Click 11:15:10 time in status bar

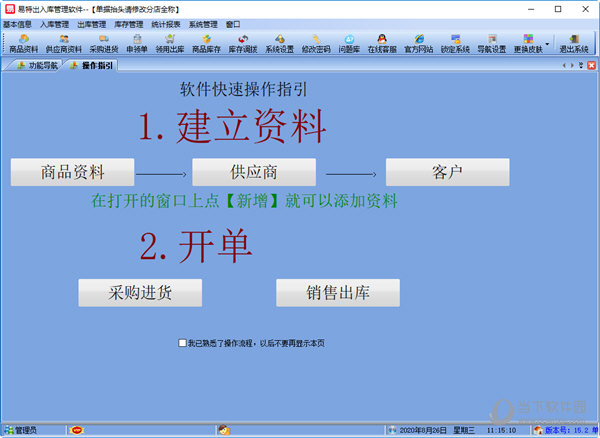click(x=501, y=430)
